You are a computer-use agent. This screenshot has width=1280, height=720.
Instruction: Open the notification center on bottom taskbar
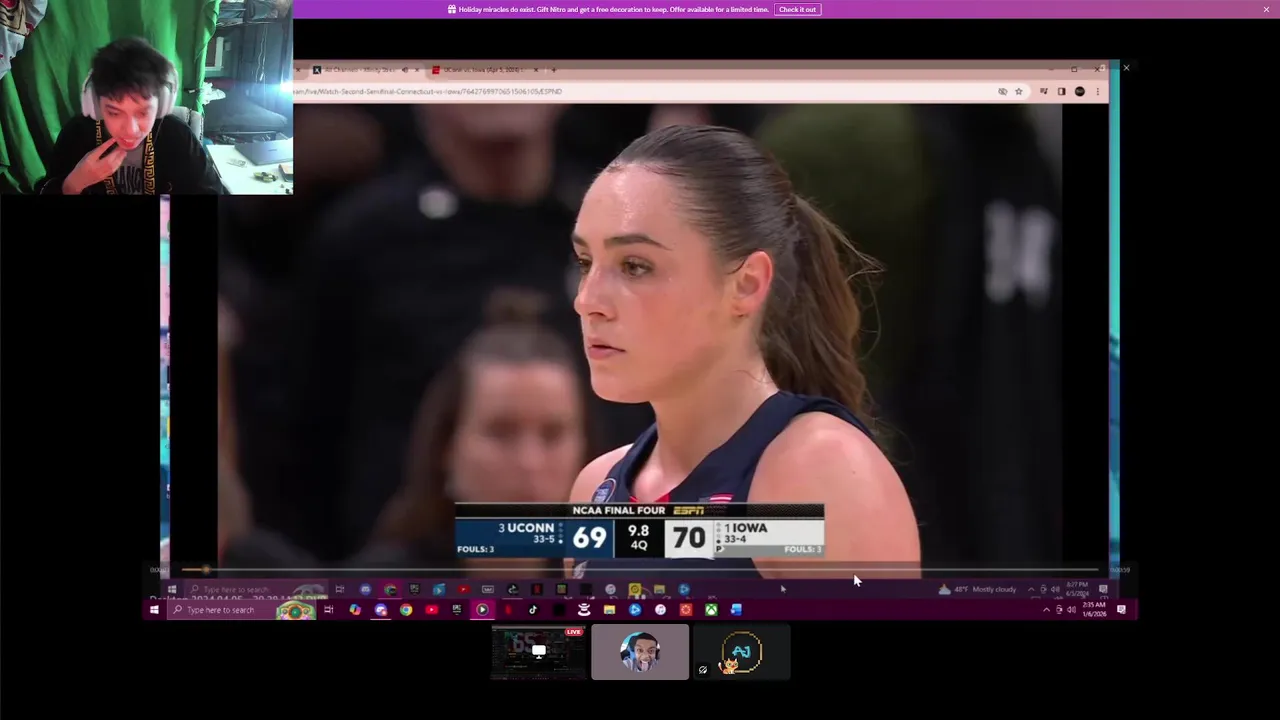1121,610
